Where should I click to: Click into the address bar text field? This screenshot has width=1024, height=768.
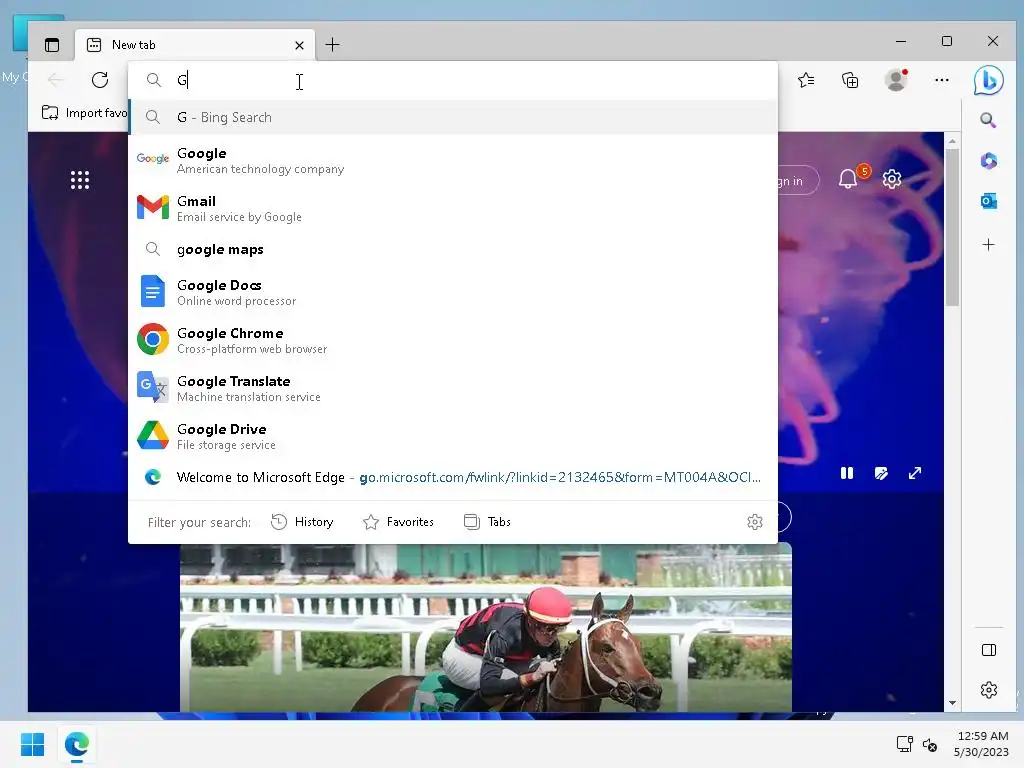[x=453, y=80]
